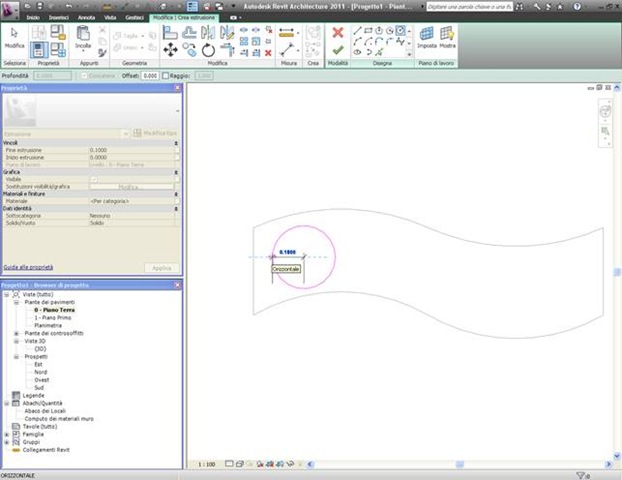Click the filter icon in status bar
The image size is (622, 480).
coord(581,474)
